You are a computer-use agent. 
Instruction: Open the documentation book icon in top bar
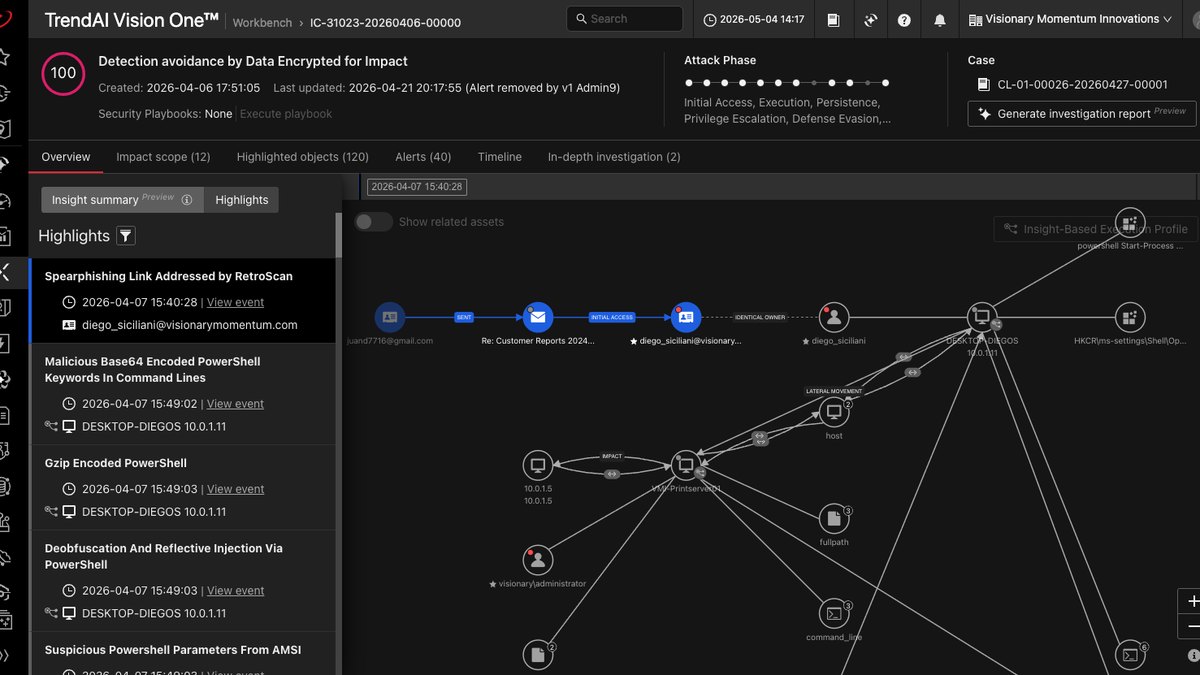point(834,19)
